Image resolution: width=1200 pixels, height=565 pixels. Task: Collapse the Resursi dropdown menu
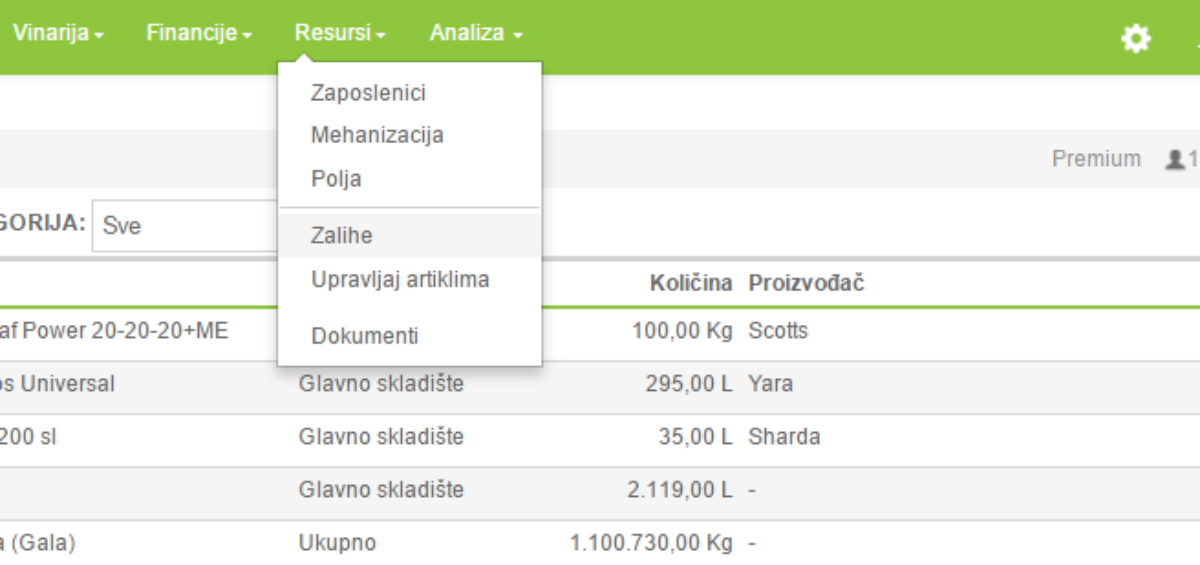click(x=340, y=33)
